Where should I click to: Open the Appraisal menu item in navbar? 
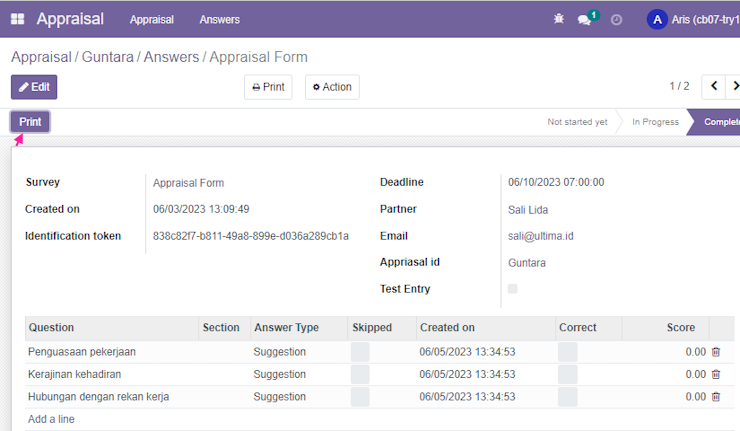(x=152, y=19)
